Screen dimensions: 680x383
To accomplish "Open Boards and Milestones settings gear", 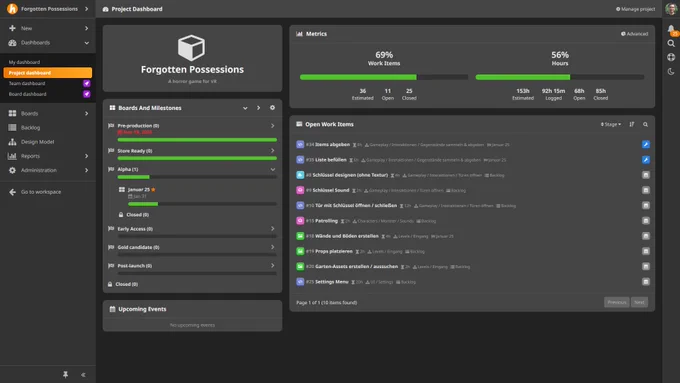I will (x=272, y=108).
